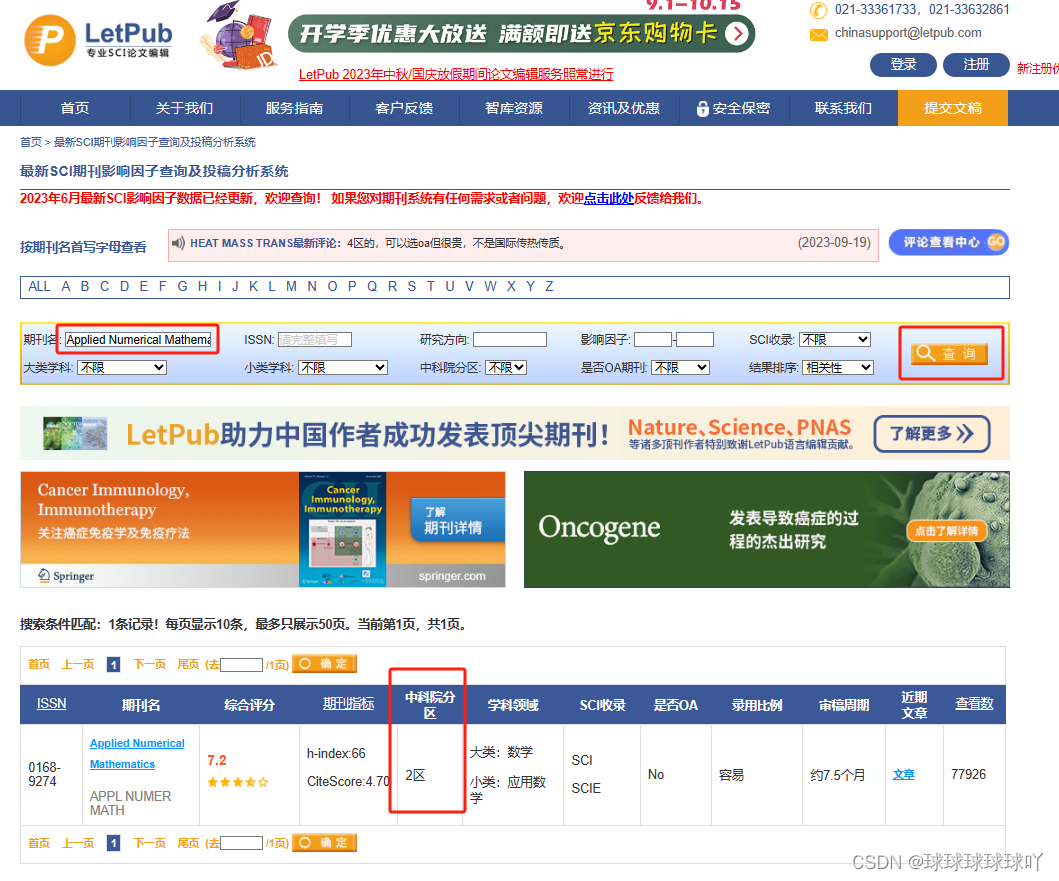Open the 客户反馈 navigation tab
Image resolution: width=1059 pixels, height=881 pixels.
click(404, 108)
